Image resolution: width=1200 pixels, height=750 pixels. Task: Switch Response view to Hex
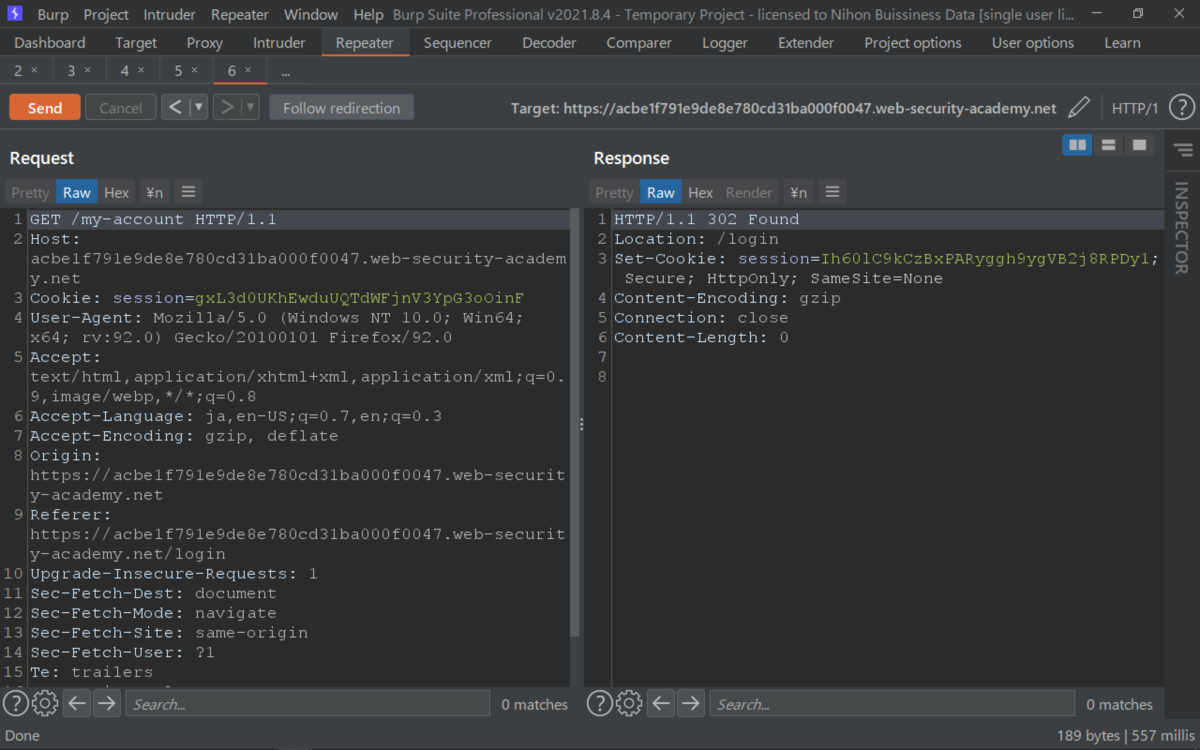point(701,192)
